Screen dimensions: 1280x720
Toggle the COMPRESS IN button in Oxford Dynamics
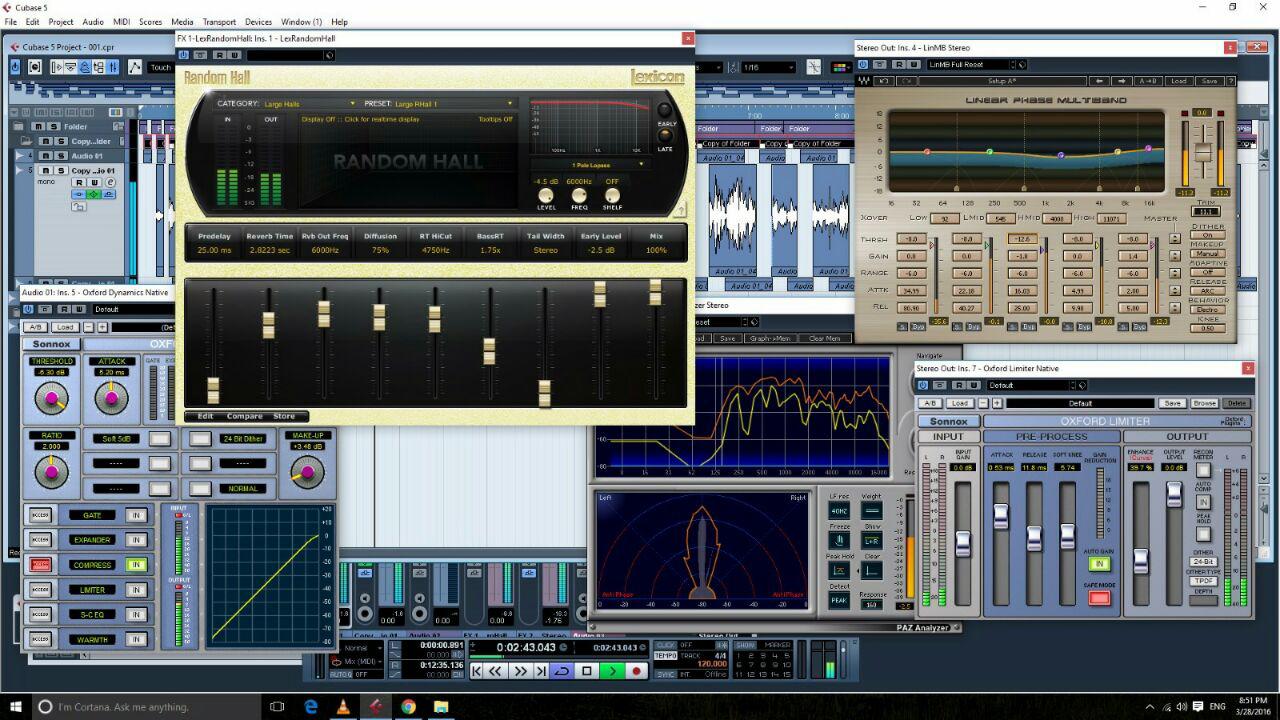coord(136,565)
